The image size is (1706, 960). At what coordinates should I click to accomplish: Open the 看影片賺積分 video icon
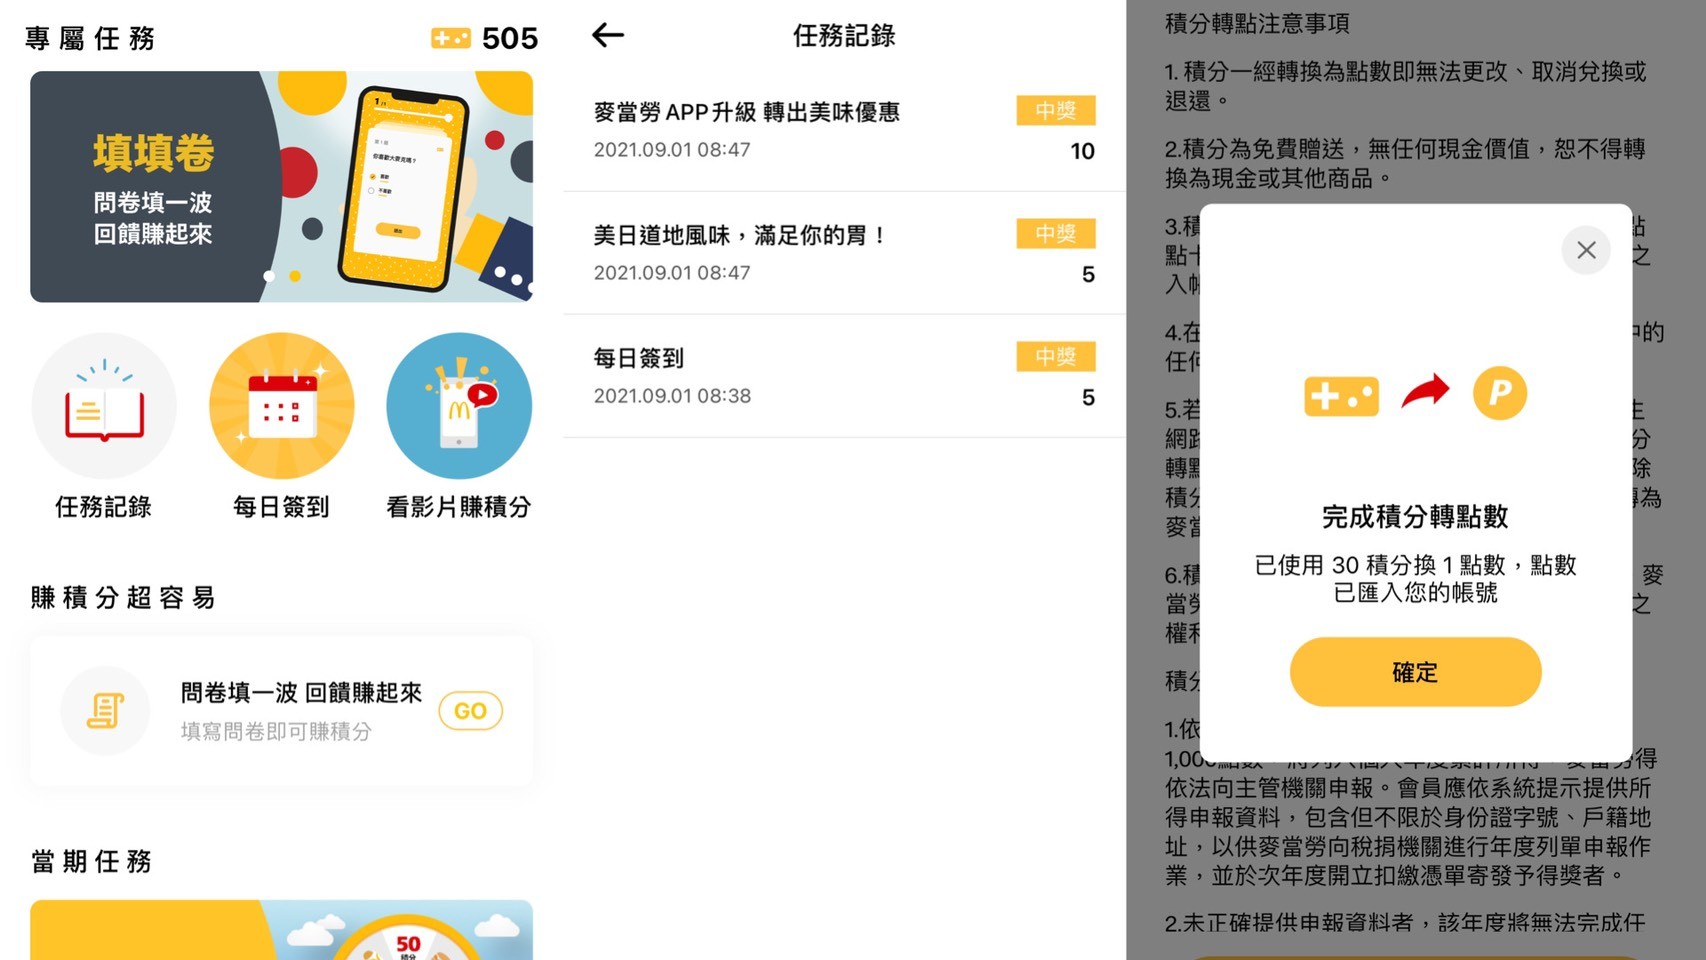tap(459, 406)
